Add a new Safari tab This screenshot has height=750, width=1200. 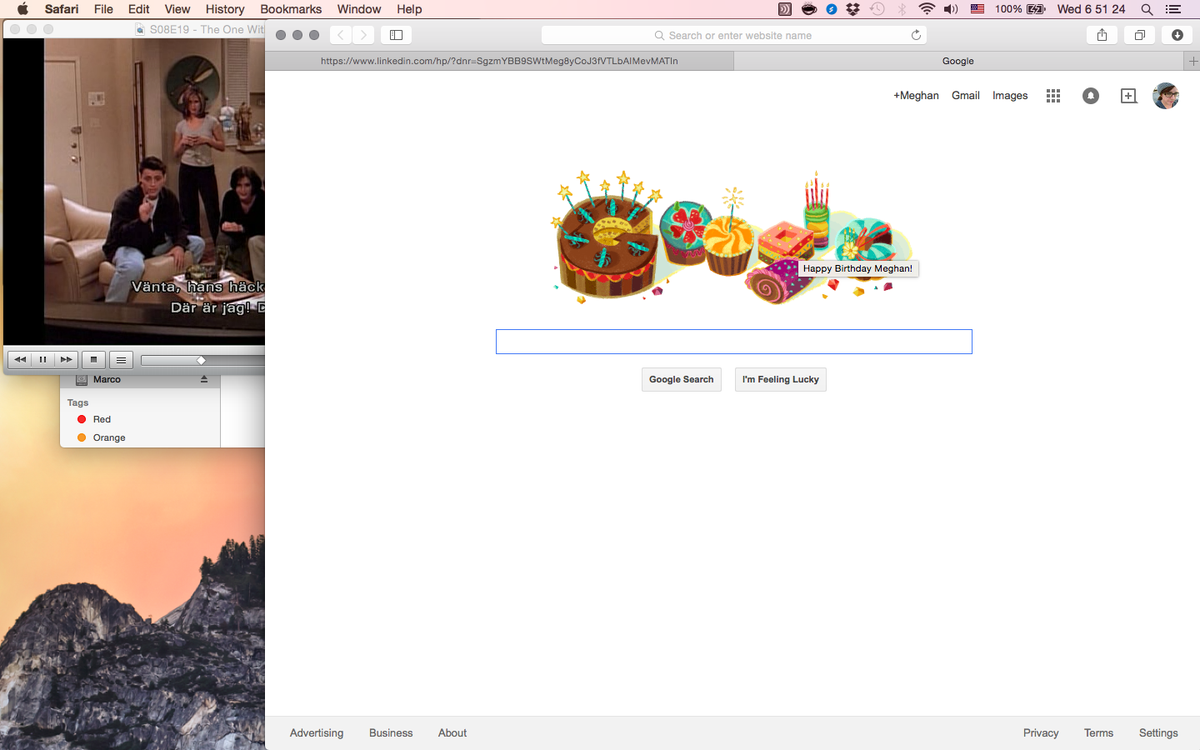click(x=1192, y=61)
